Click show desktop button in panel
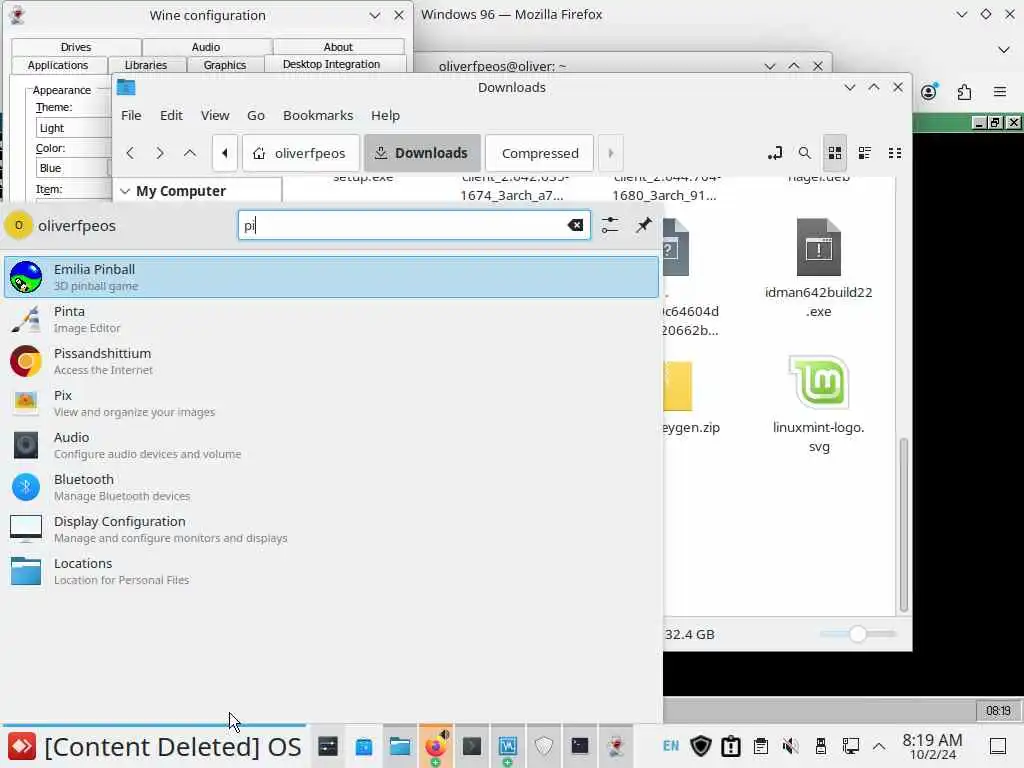The height and width of the screenshot is (768, 1024). pos(998,746)
